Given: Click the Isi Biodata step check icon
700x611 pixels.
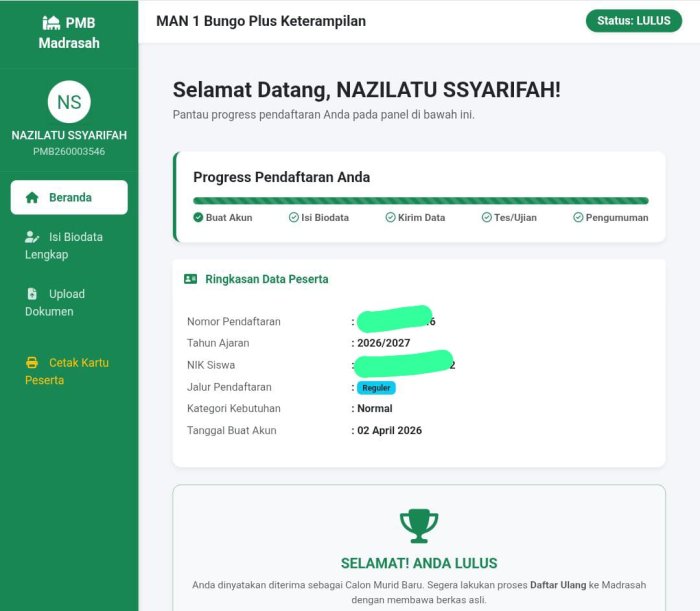Looking at the screenshot, I should pyautogui.click(x=293, y=217).
